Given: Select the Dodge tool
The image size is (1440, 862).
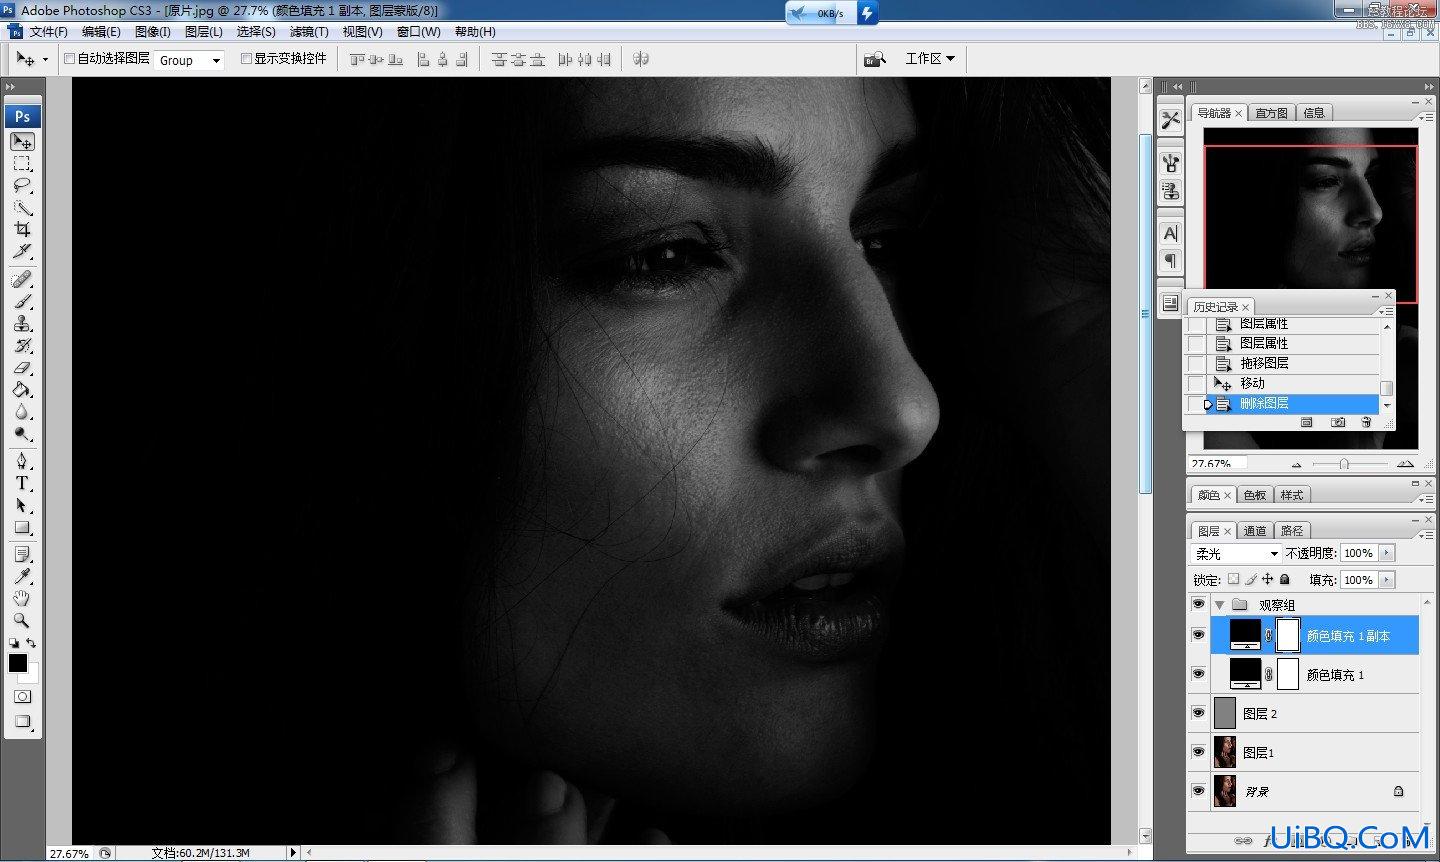Looking at the screenshot, I should click(22, 433).
